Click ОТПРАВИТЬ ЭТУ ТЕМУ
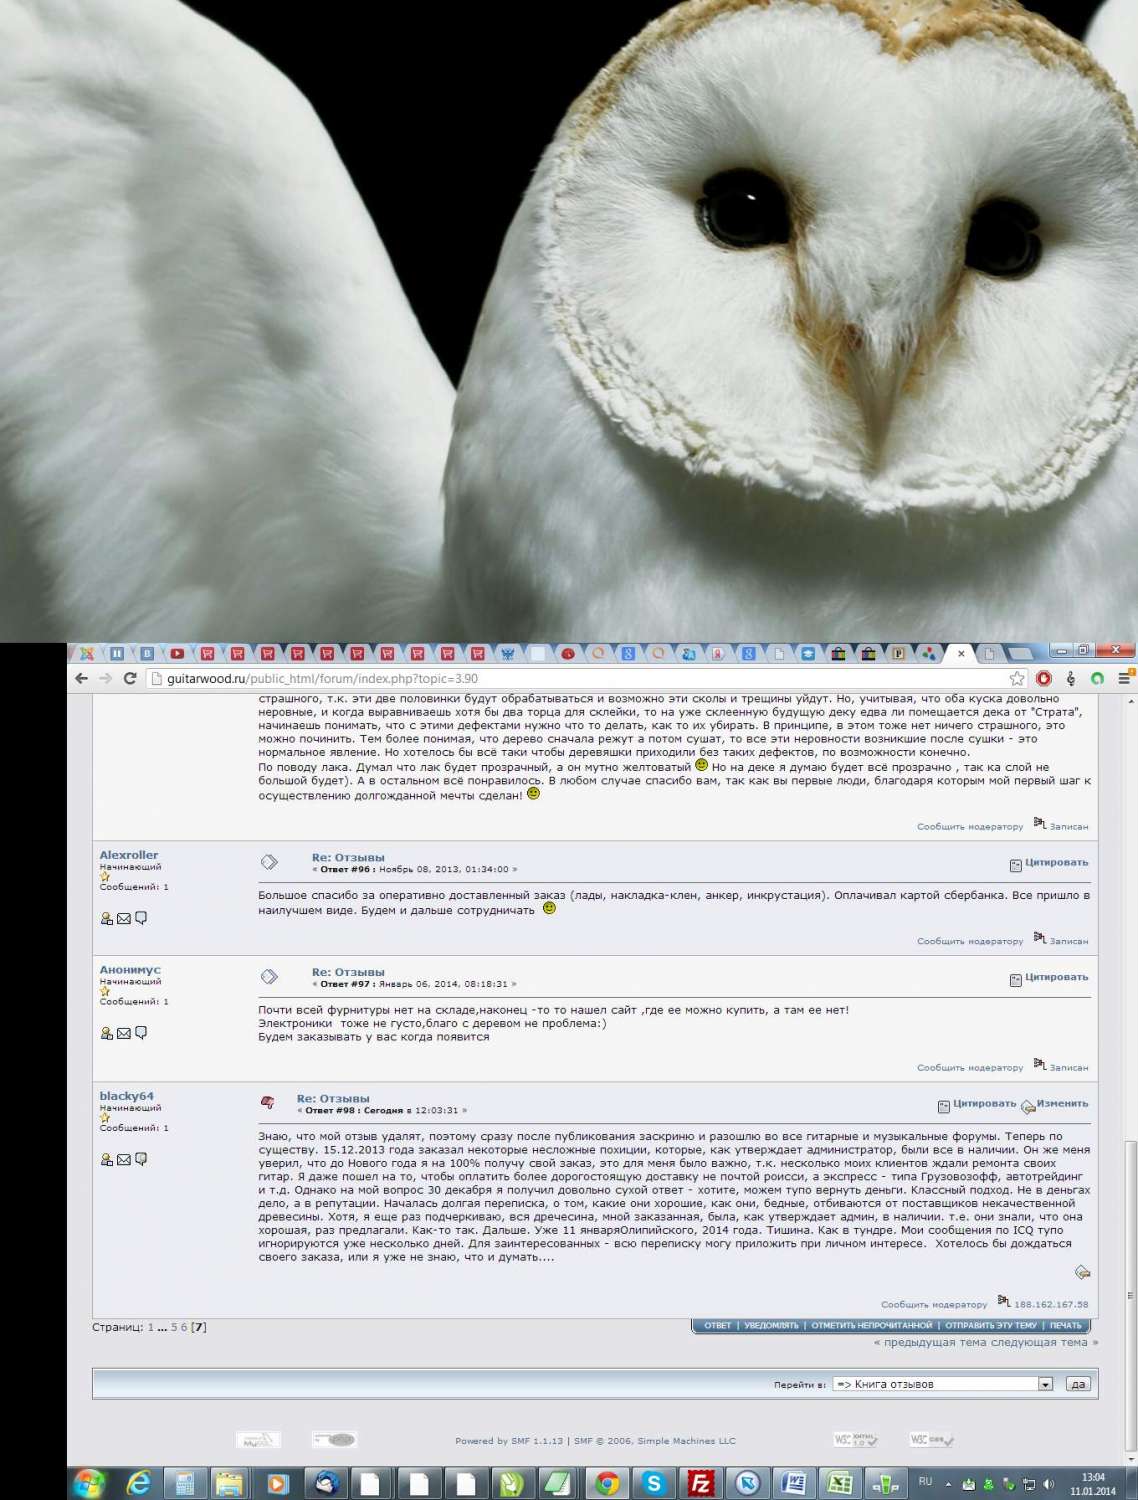The width and height of the screenshot is (1138, 1500). 991,1326
